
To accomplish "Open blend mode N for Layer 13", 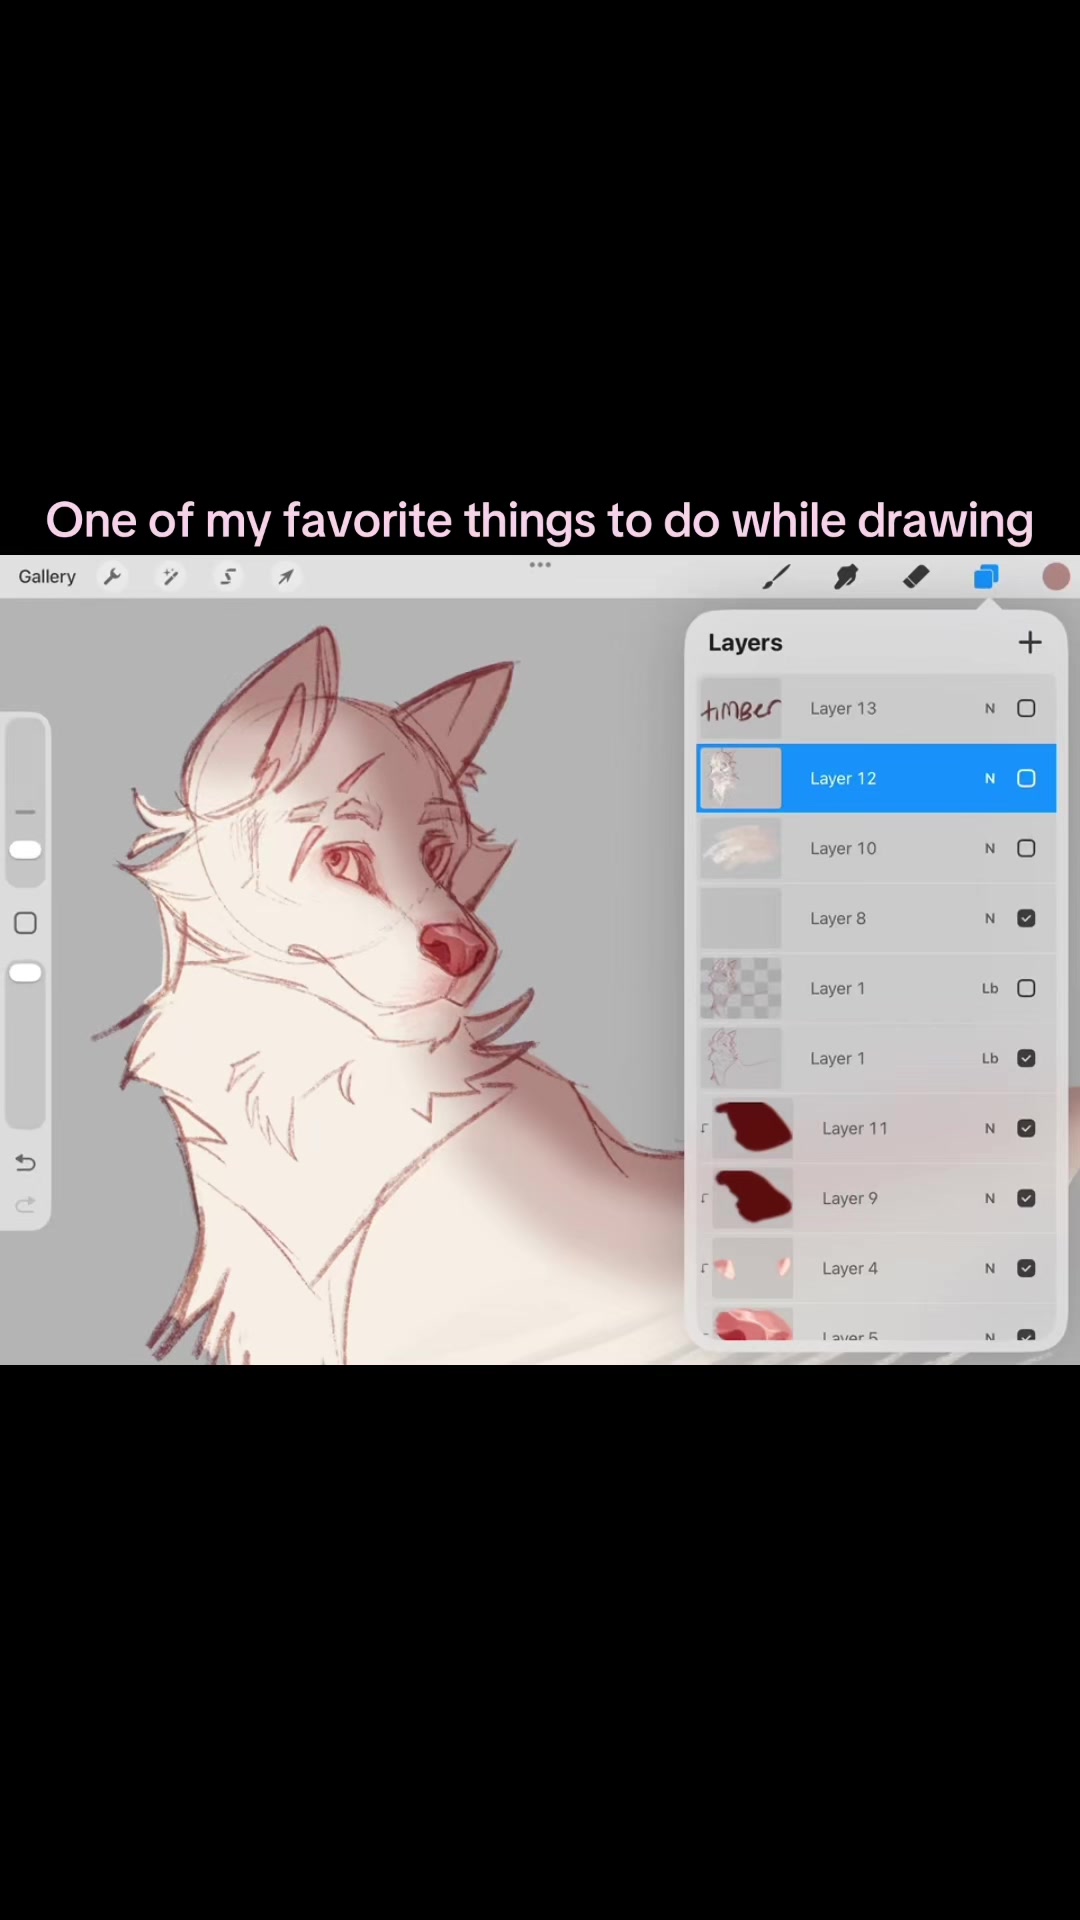I will pyautogui.click(x=990, y=708).
